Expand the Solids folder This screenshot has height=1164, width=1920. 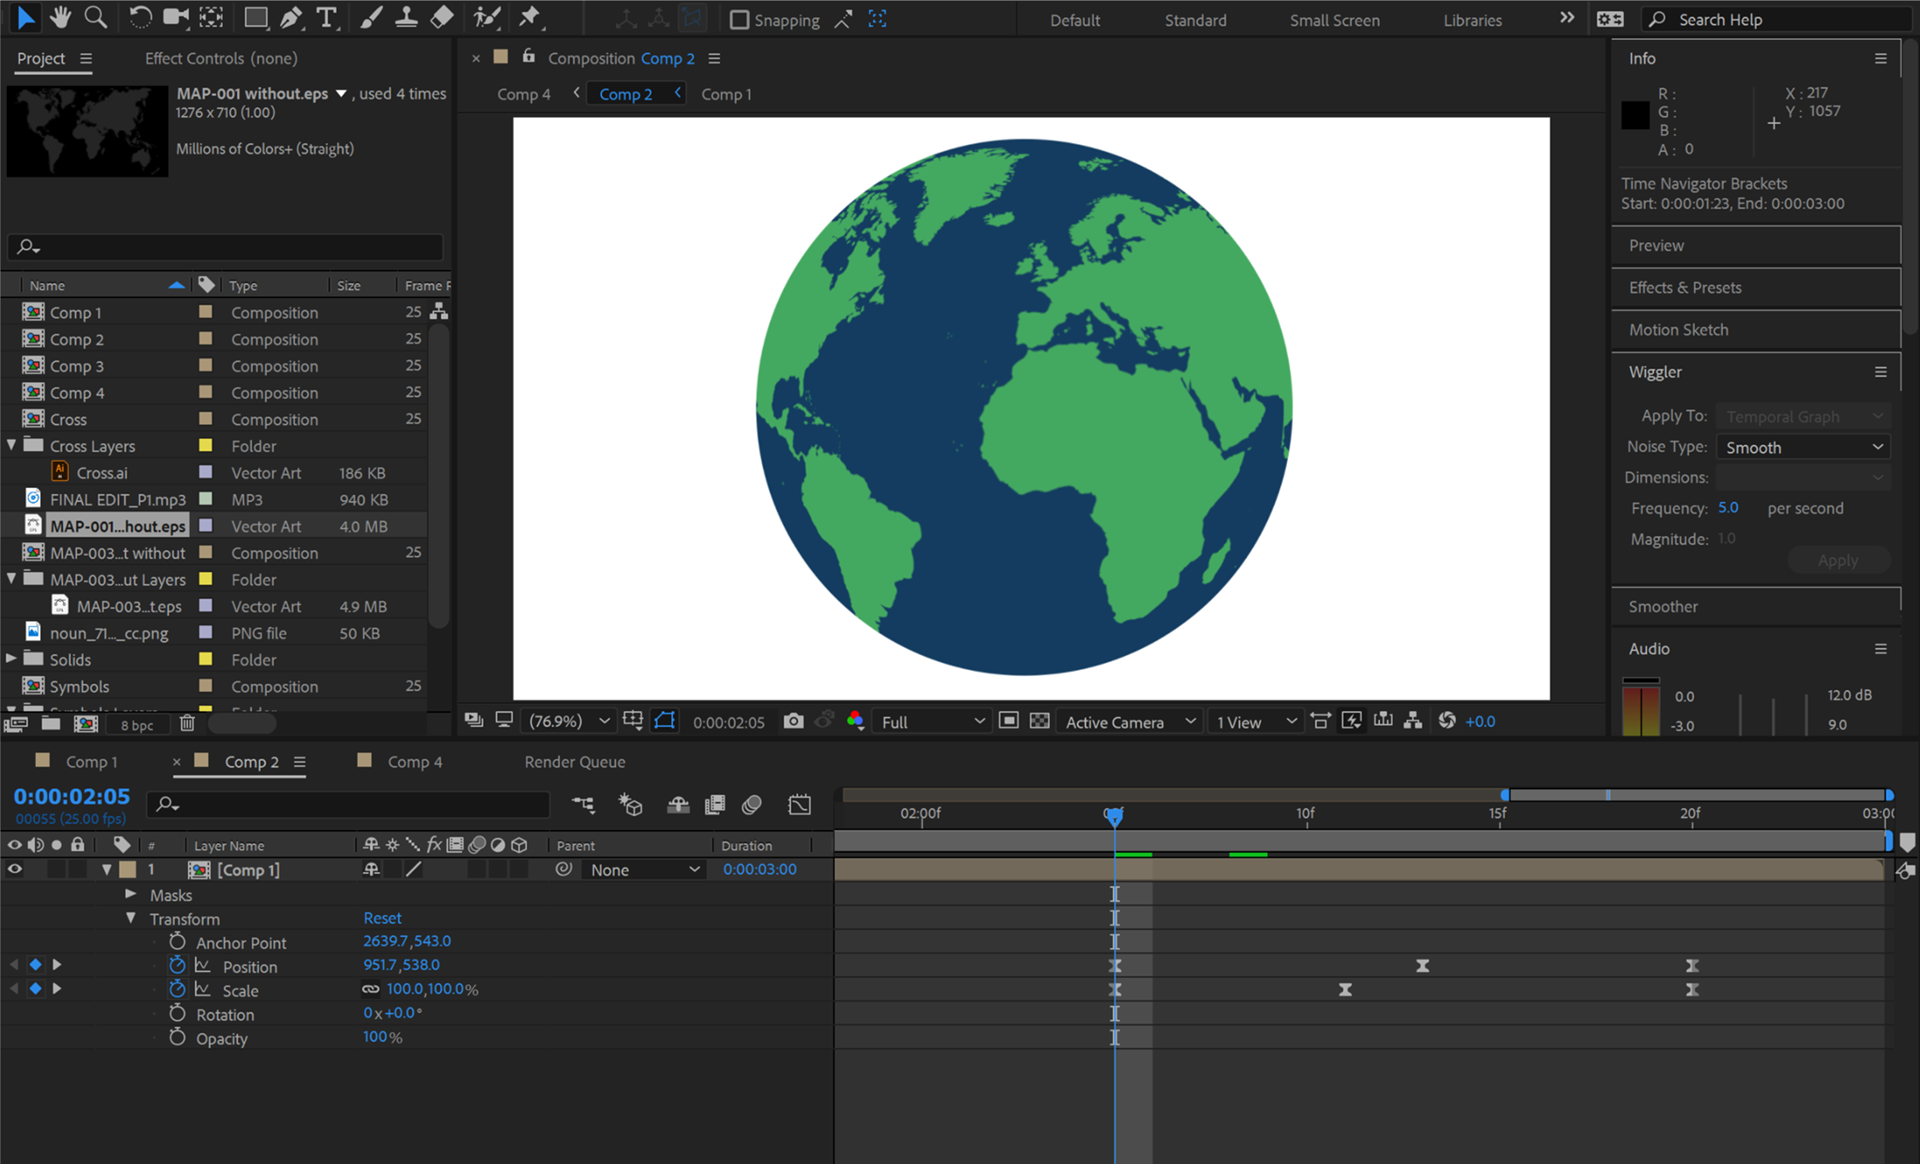point(11,658)
